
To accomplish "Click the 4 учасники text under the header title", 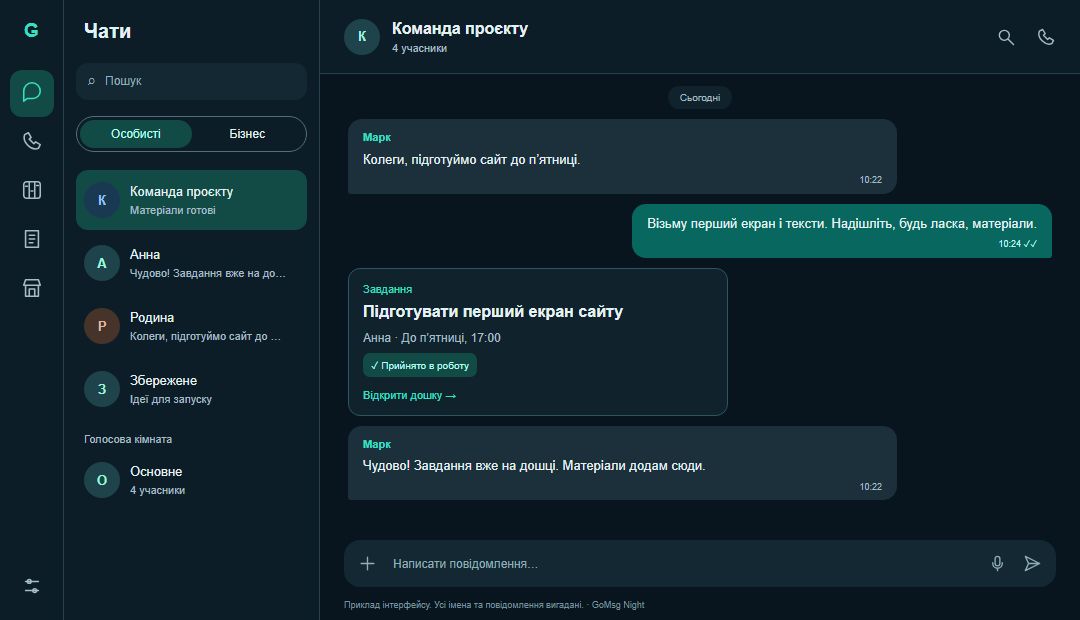I will [419, 48].
